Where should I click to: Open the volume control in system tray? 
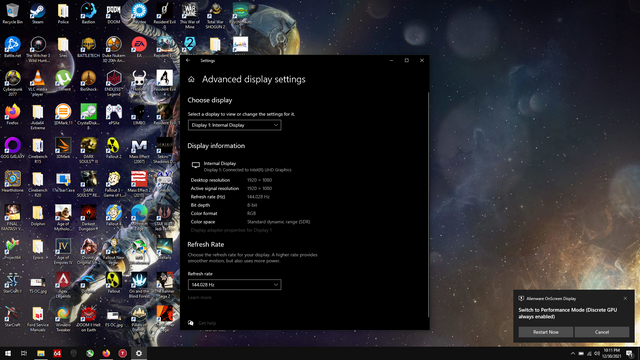[596, 353]
